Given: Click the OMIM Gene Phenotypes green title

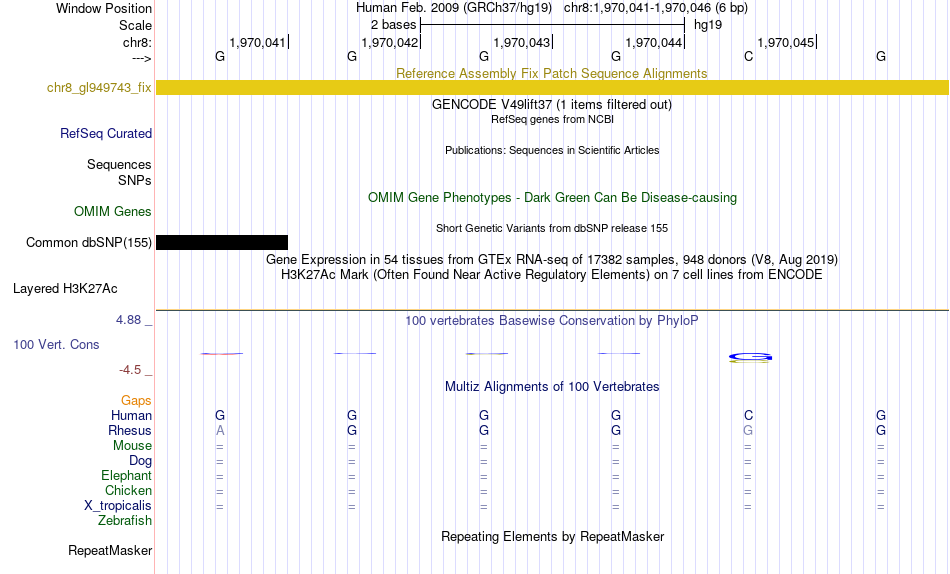Looking at the screenshot, I should [553, 198].
